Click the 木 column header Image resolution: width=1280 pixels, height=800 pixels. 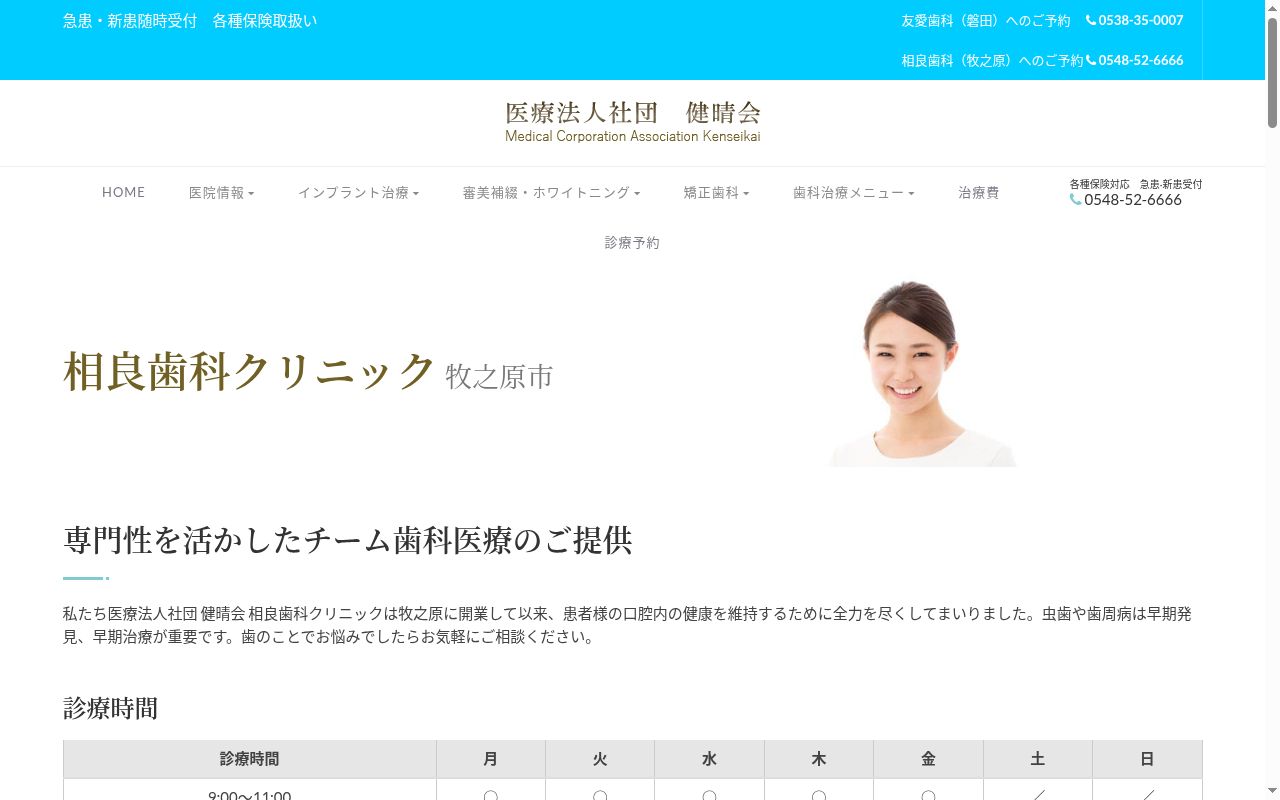pos(819,759)
